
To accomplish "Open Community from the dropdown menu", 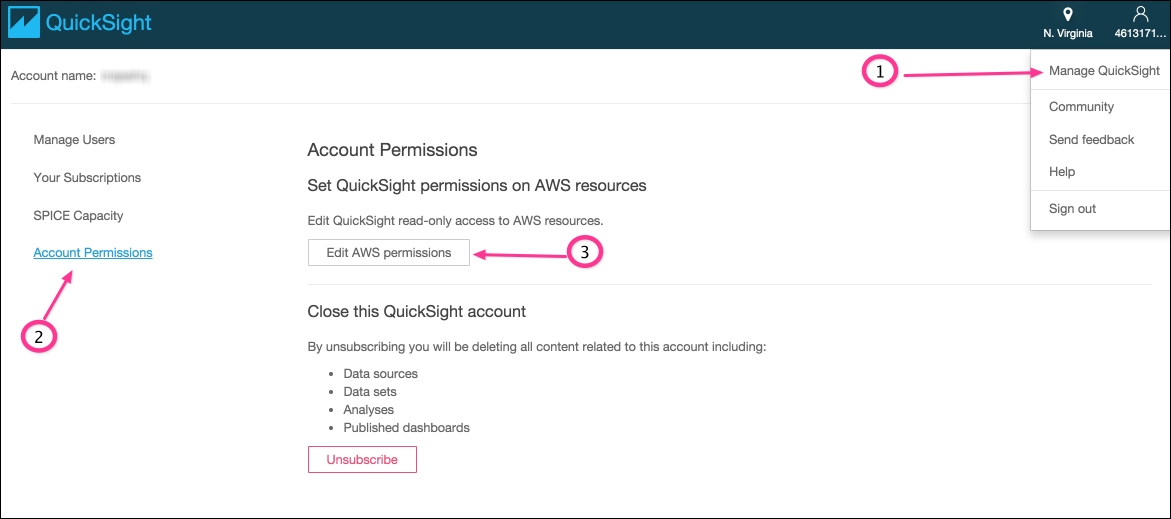I will click(1081, 107).
